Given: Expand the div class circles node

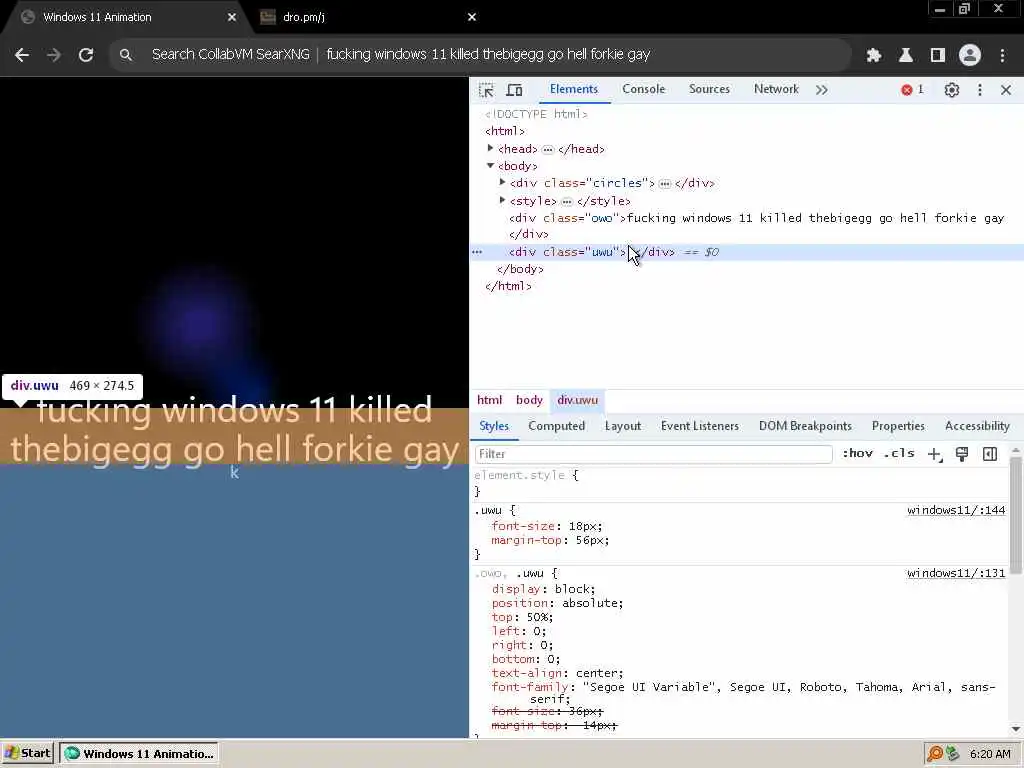Looking at the screenshot, I should pyautogui.click(x=502, y=183).
